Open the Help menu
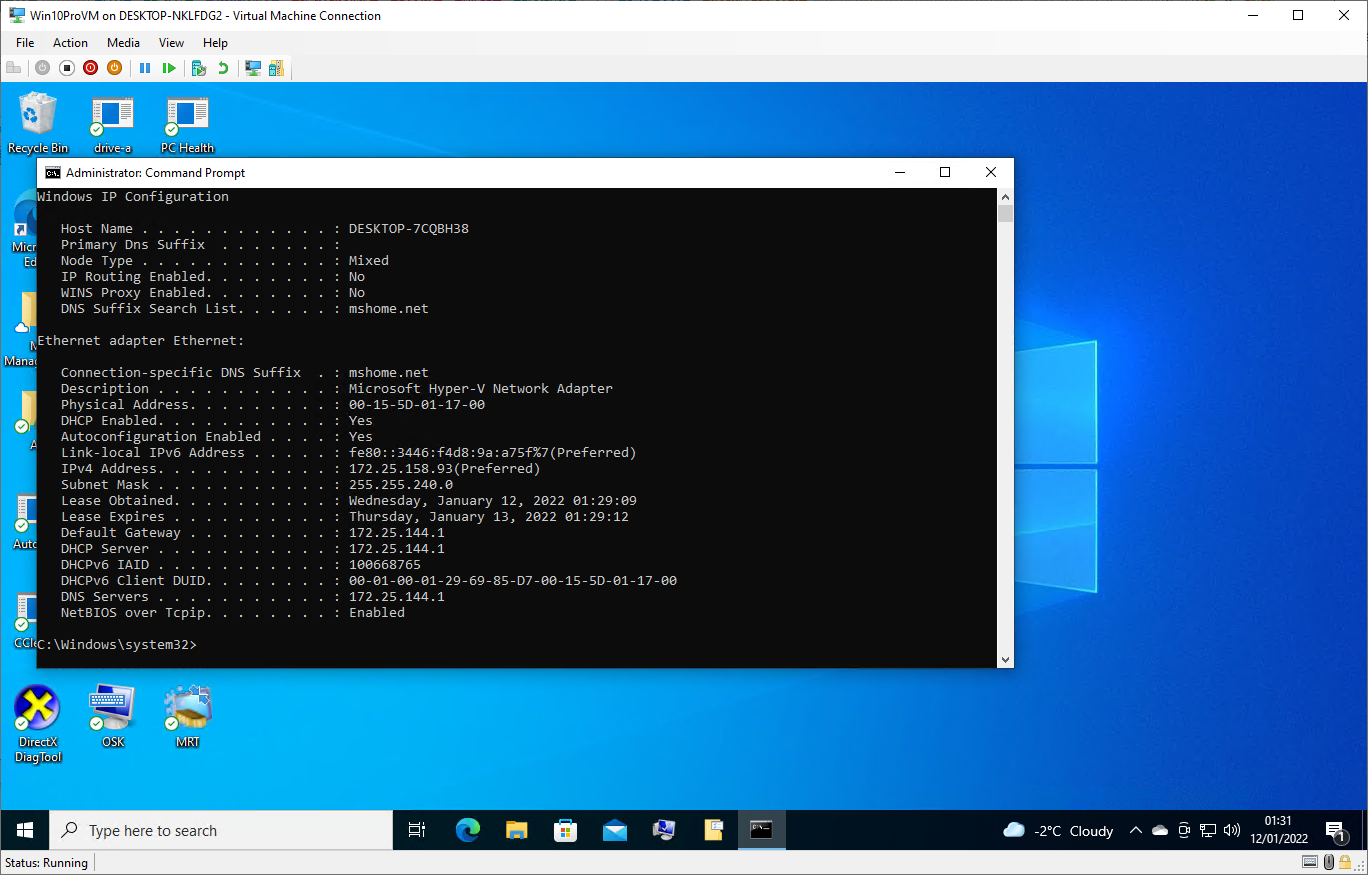Screen dimensions: 1368x875 point(215,43)
